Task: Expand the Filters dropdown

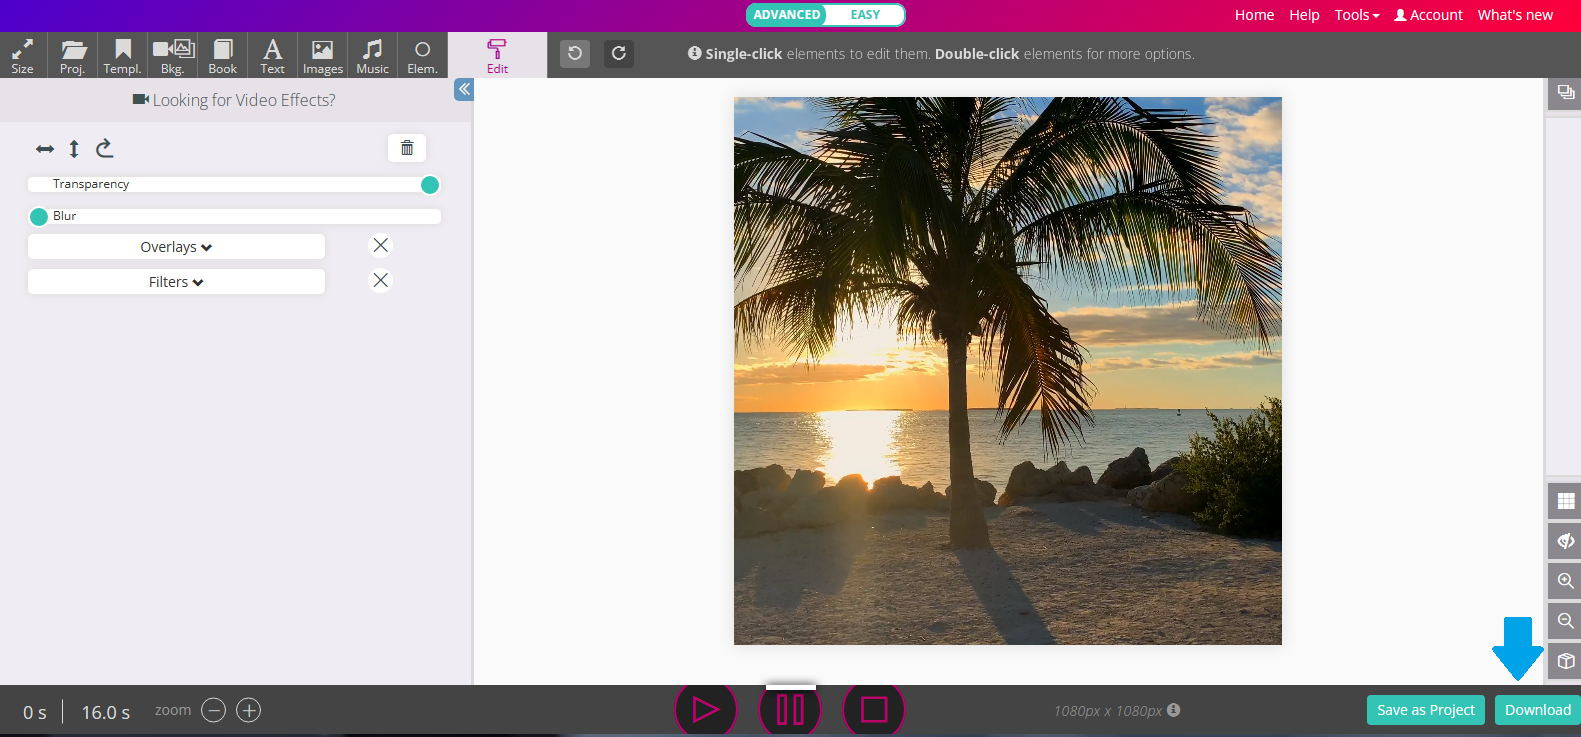Action: click(176, 282)
